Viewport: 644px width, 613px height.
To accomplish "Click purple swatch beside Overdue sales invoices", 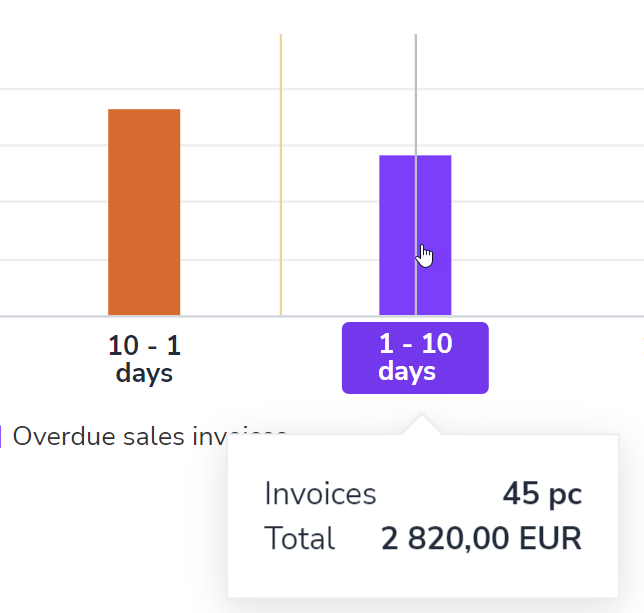I will (x=1, y=436).
